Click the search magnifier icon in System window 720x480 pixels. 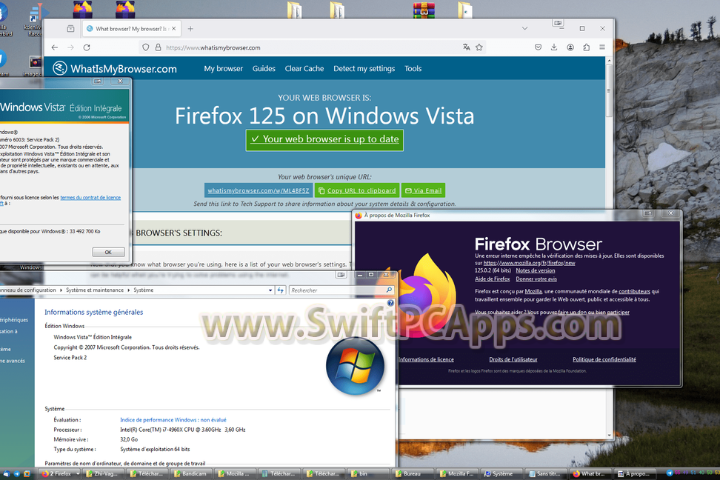point(389,290)
